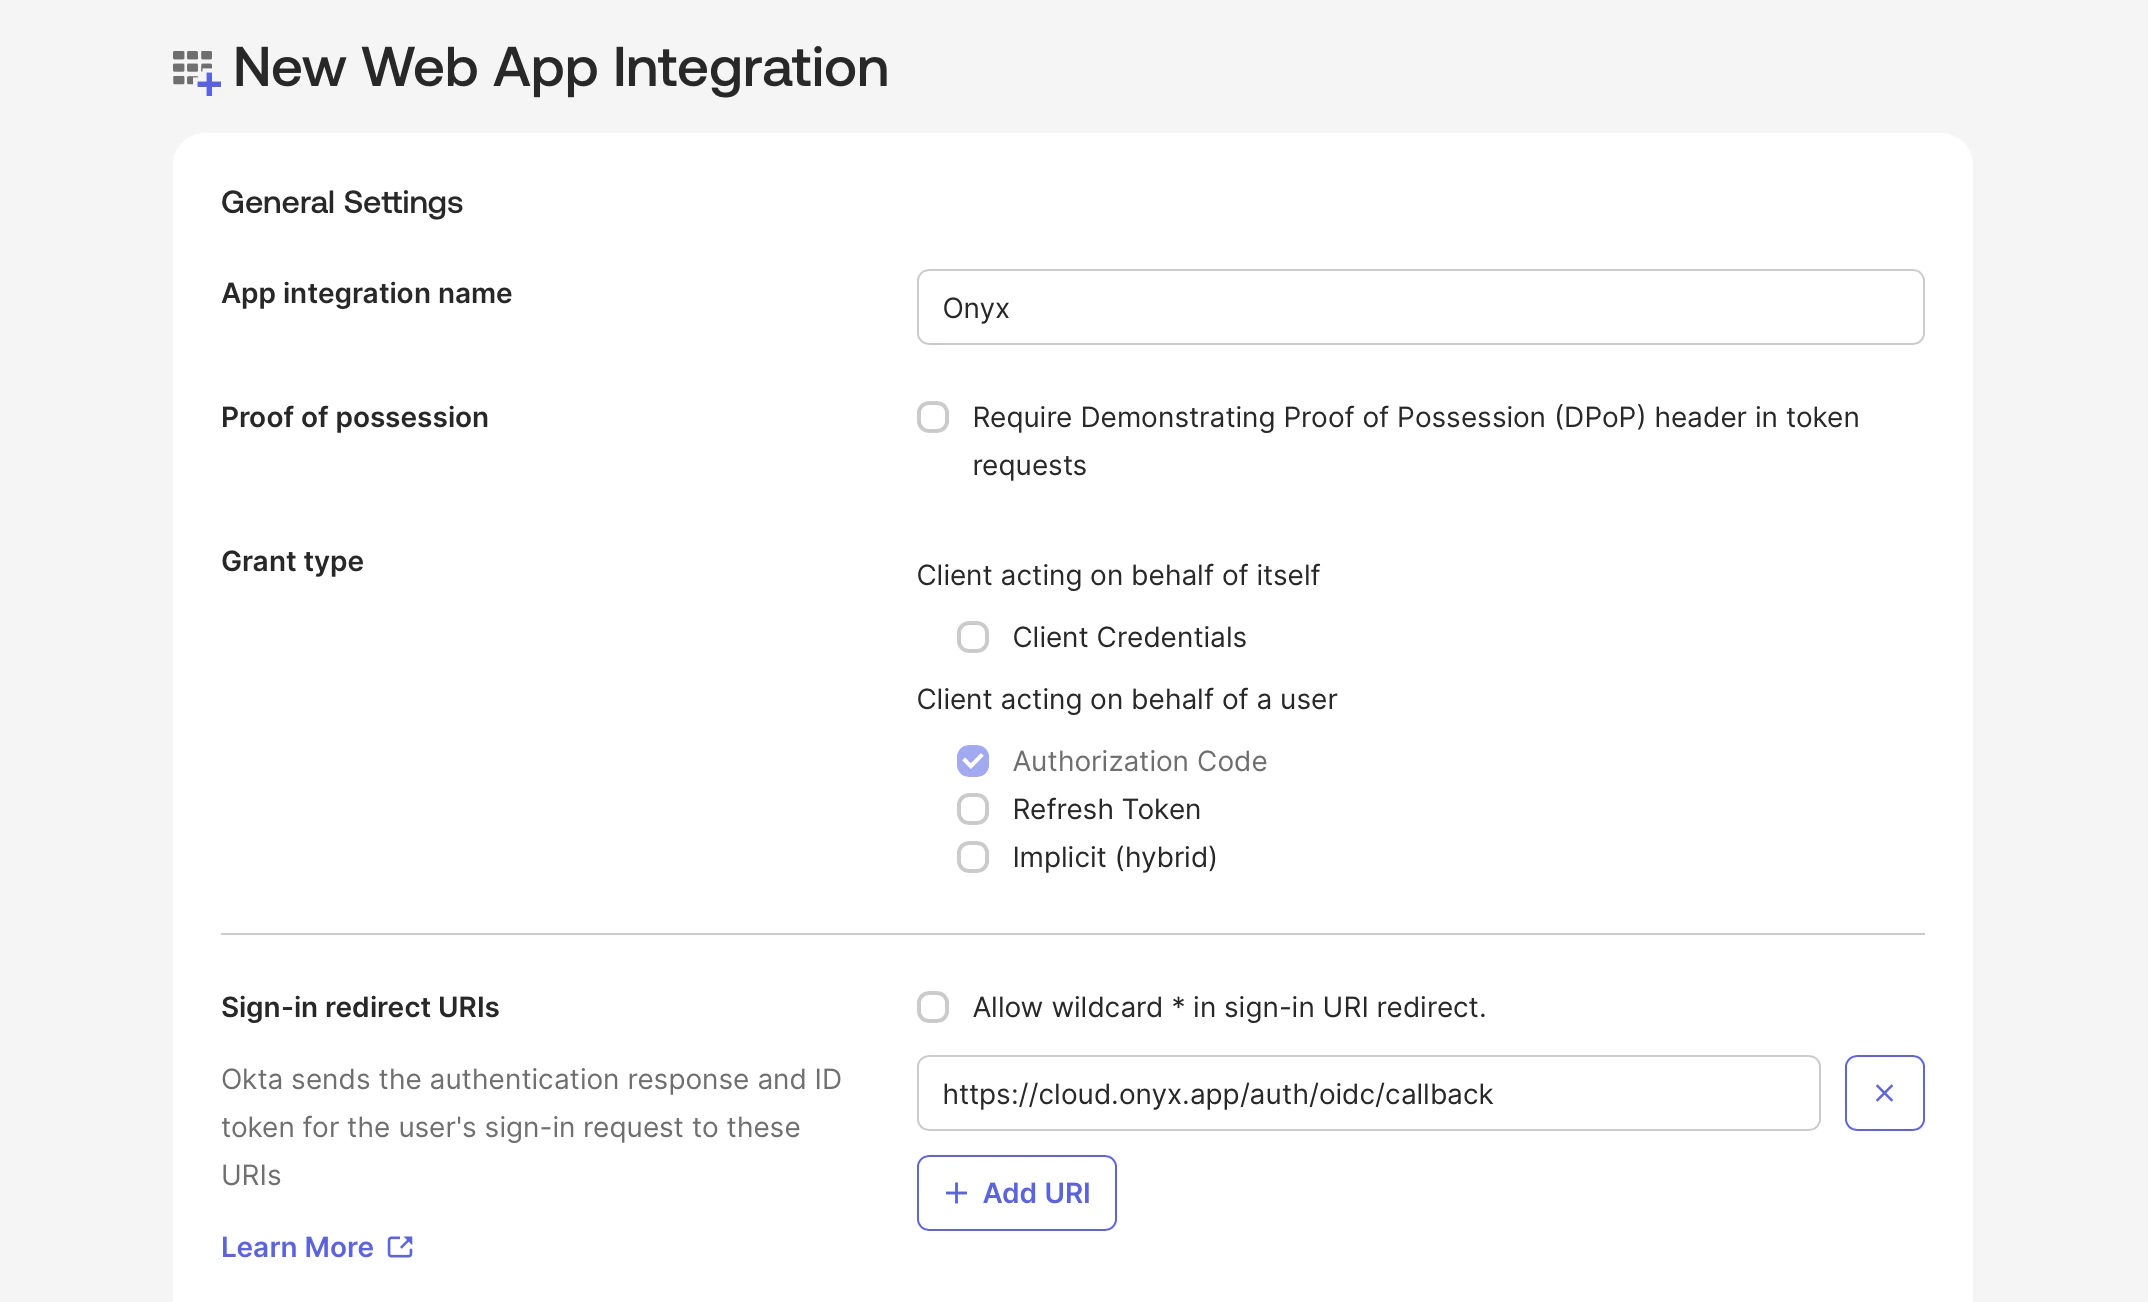The image size is (2148, 1302).
Task: Click the cloud.onyx.app redirect URI field
Action: point(1369,1093)
